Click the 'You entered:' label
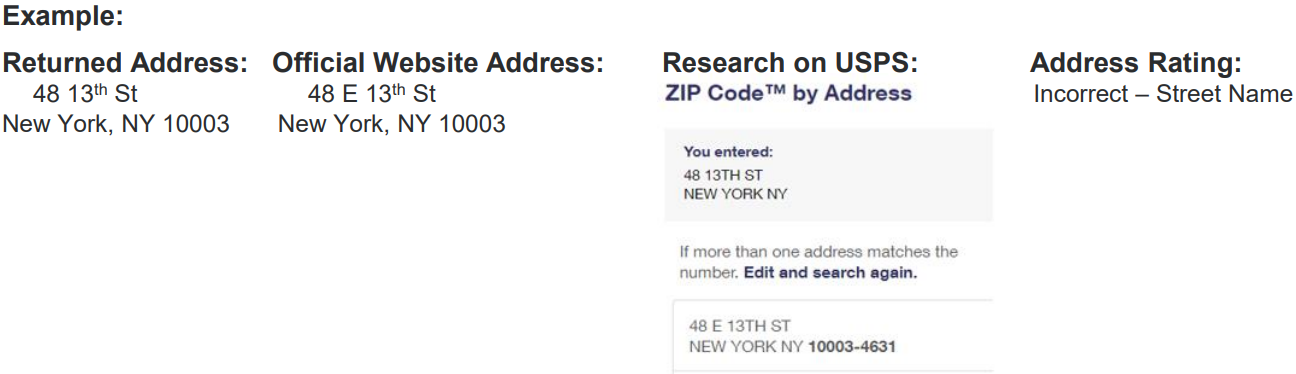 (x=729, y=152)
